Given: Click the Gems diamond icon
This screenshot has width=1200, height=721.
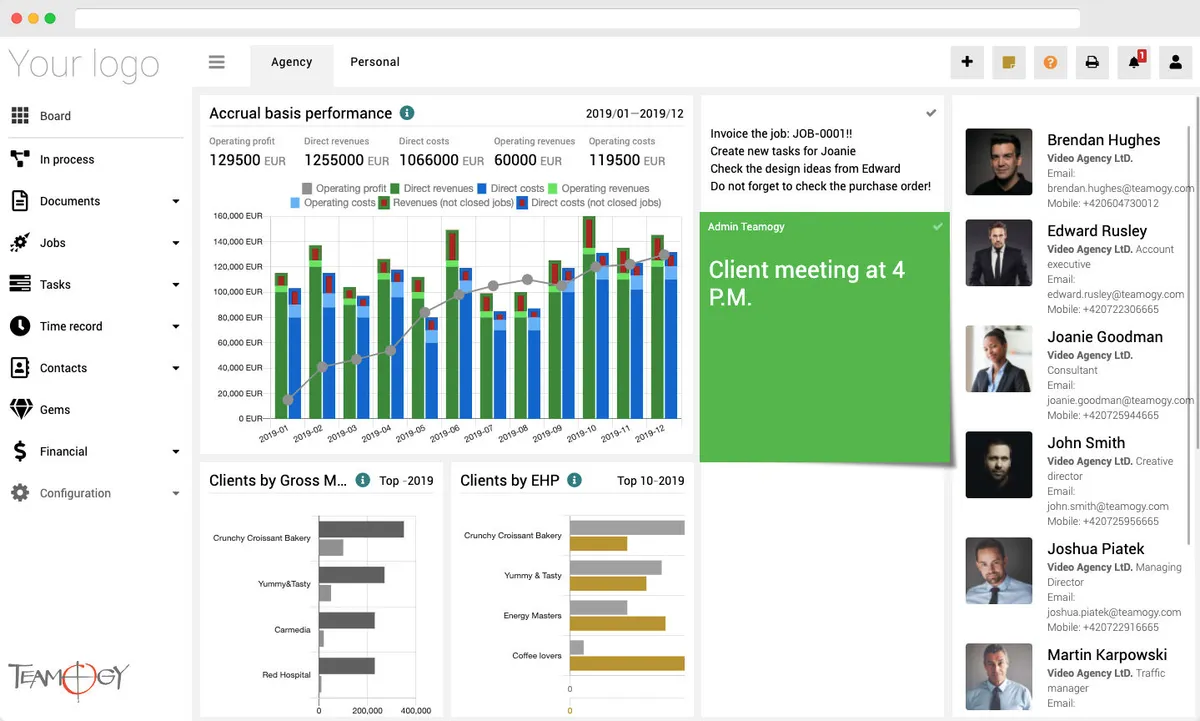Looking at the screenshot, I should [20, 409].
